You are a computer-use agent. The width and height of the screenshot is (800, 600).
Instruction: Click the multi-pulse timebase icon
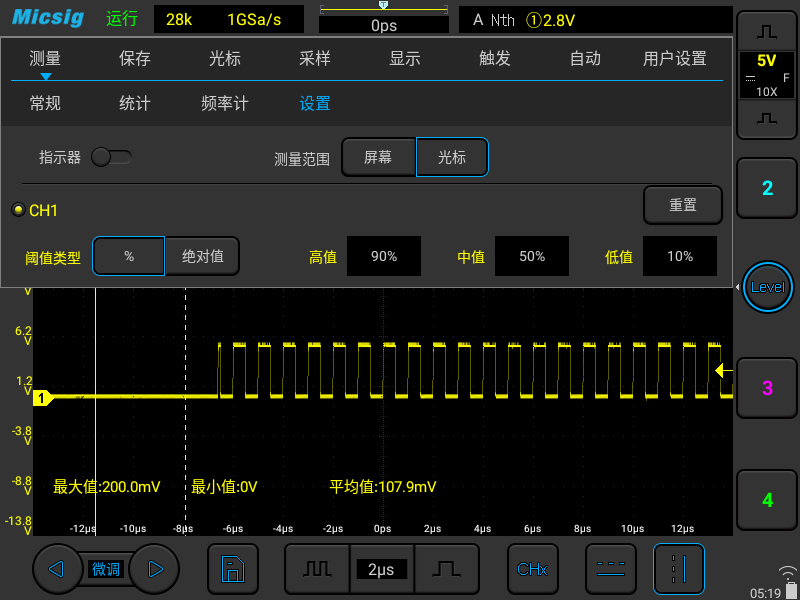coord(317,569)
